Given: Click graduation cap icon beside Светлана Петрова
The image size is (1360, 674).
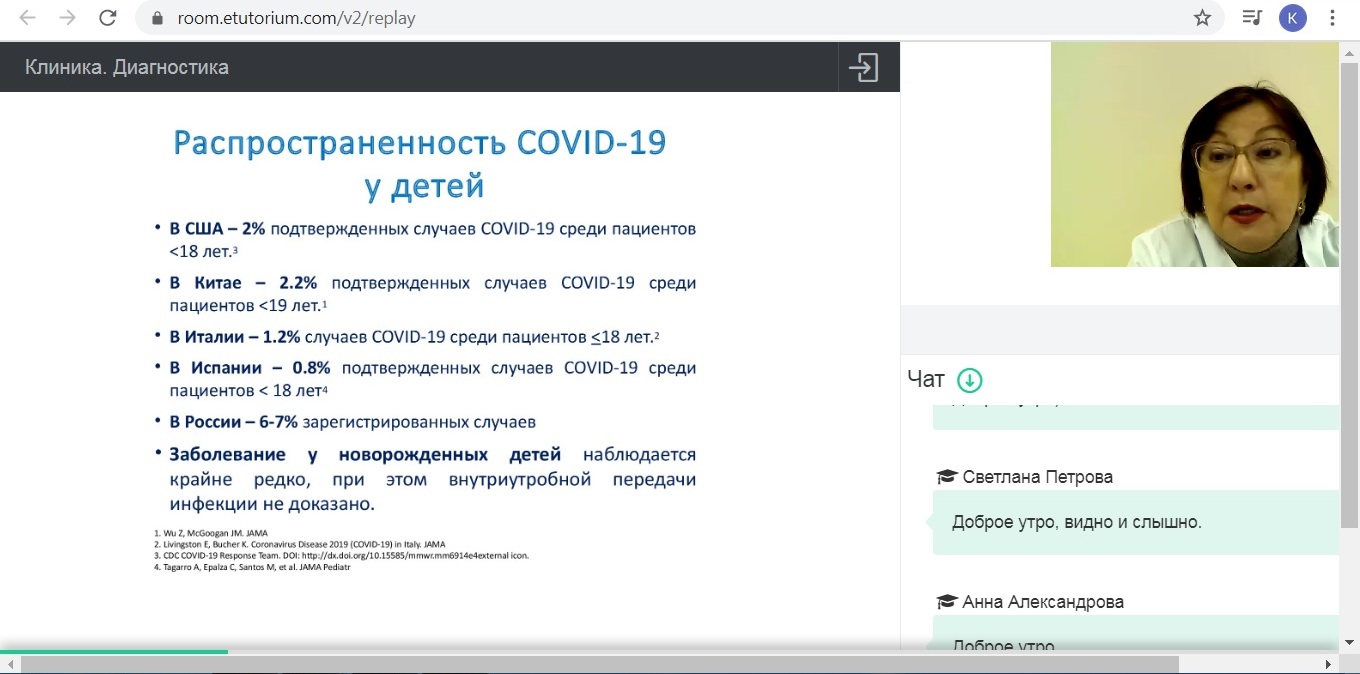Looking at the screenshot, I should (x=945, y=477).
